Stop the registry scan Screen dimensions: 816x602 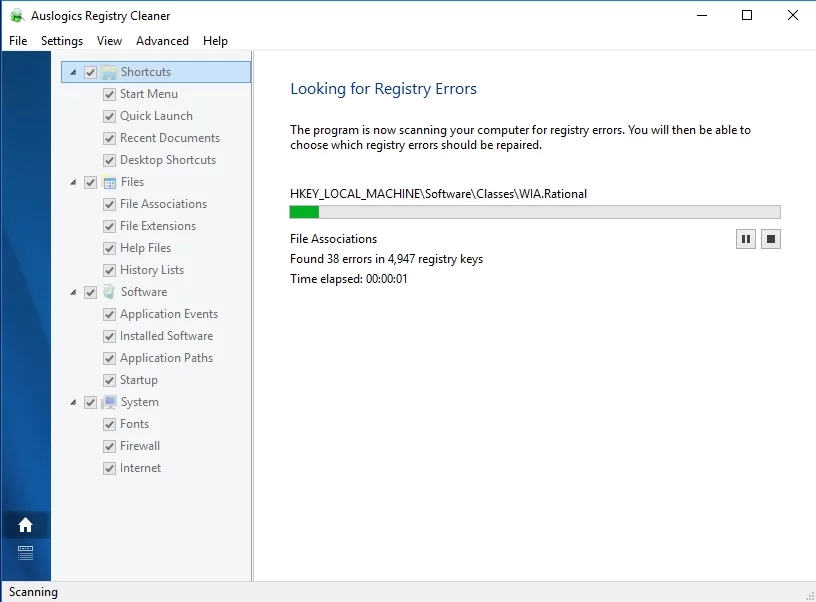coord(771,239)
